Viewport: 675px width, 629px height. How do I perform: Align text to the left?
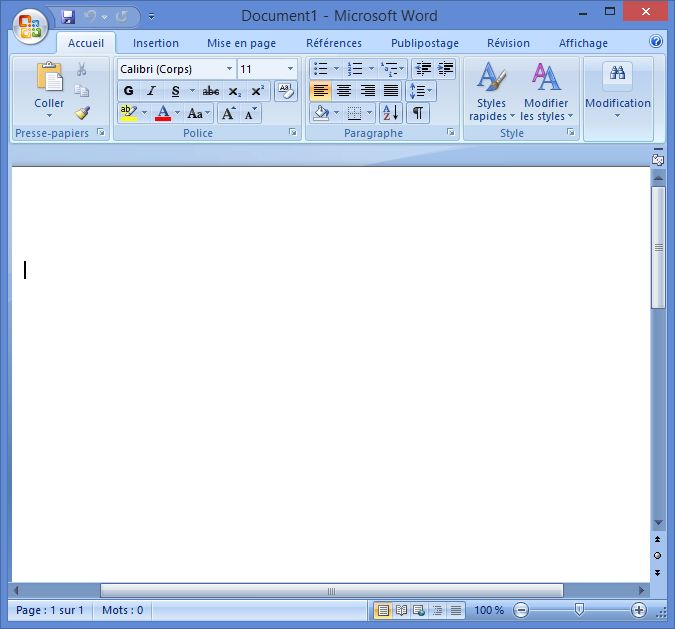(x=321, y=91)
